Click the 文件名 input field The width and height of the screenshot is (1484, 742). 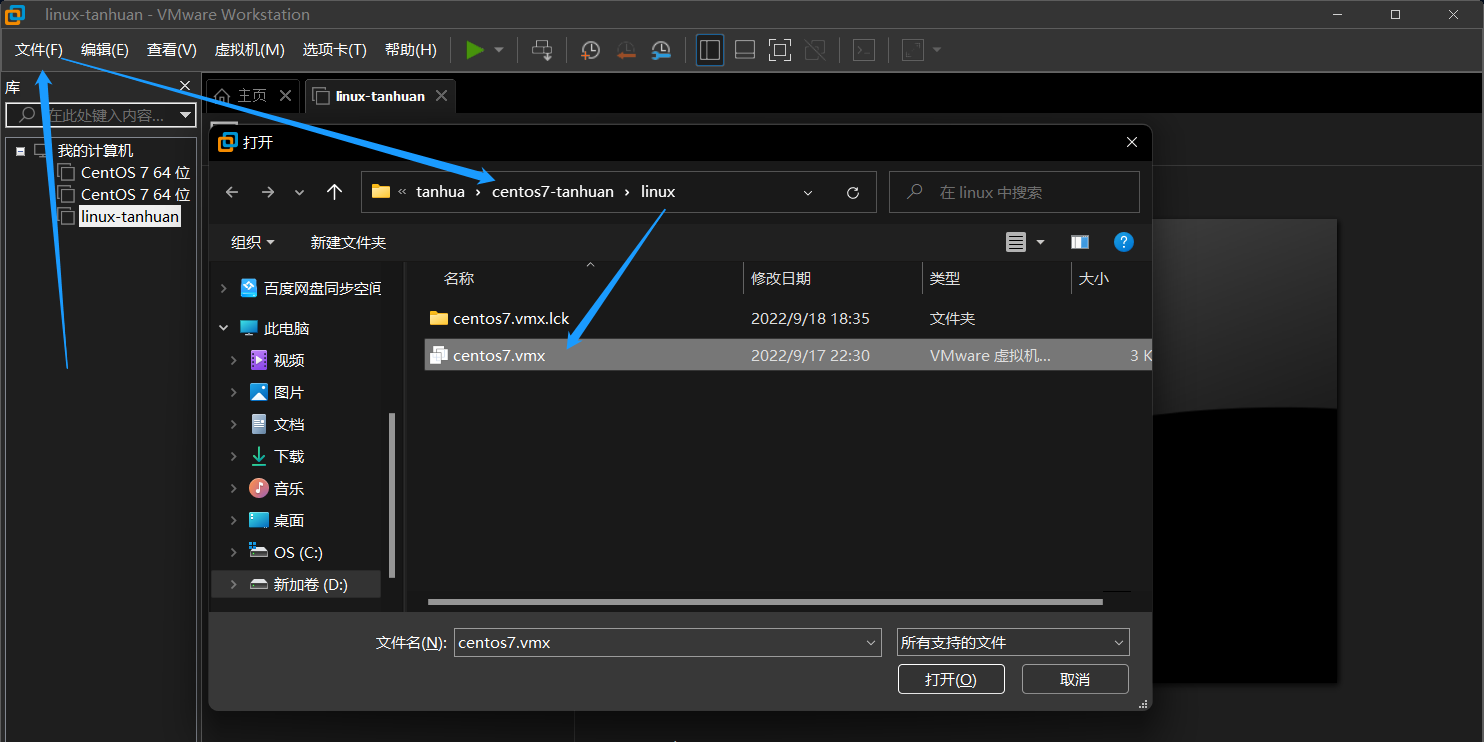coord(668,642)
